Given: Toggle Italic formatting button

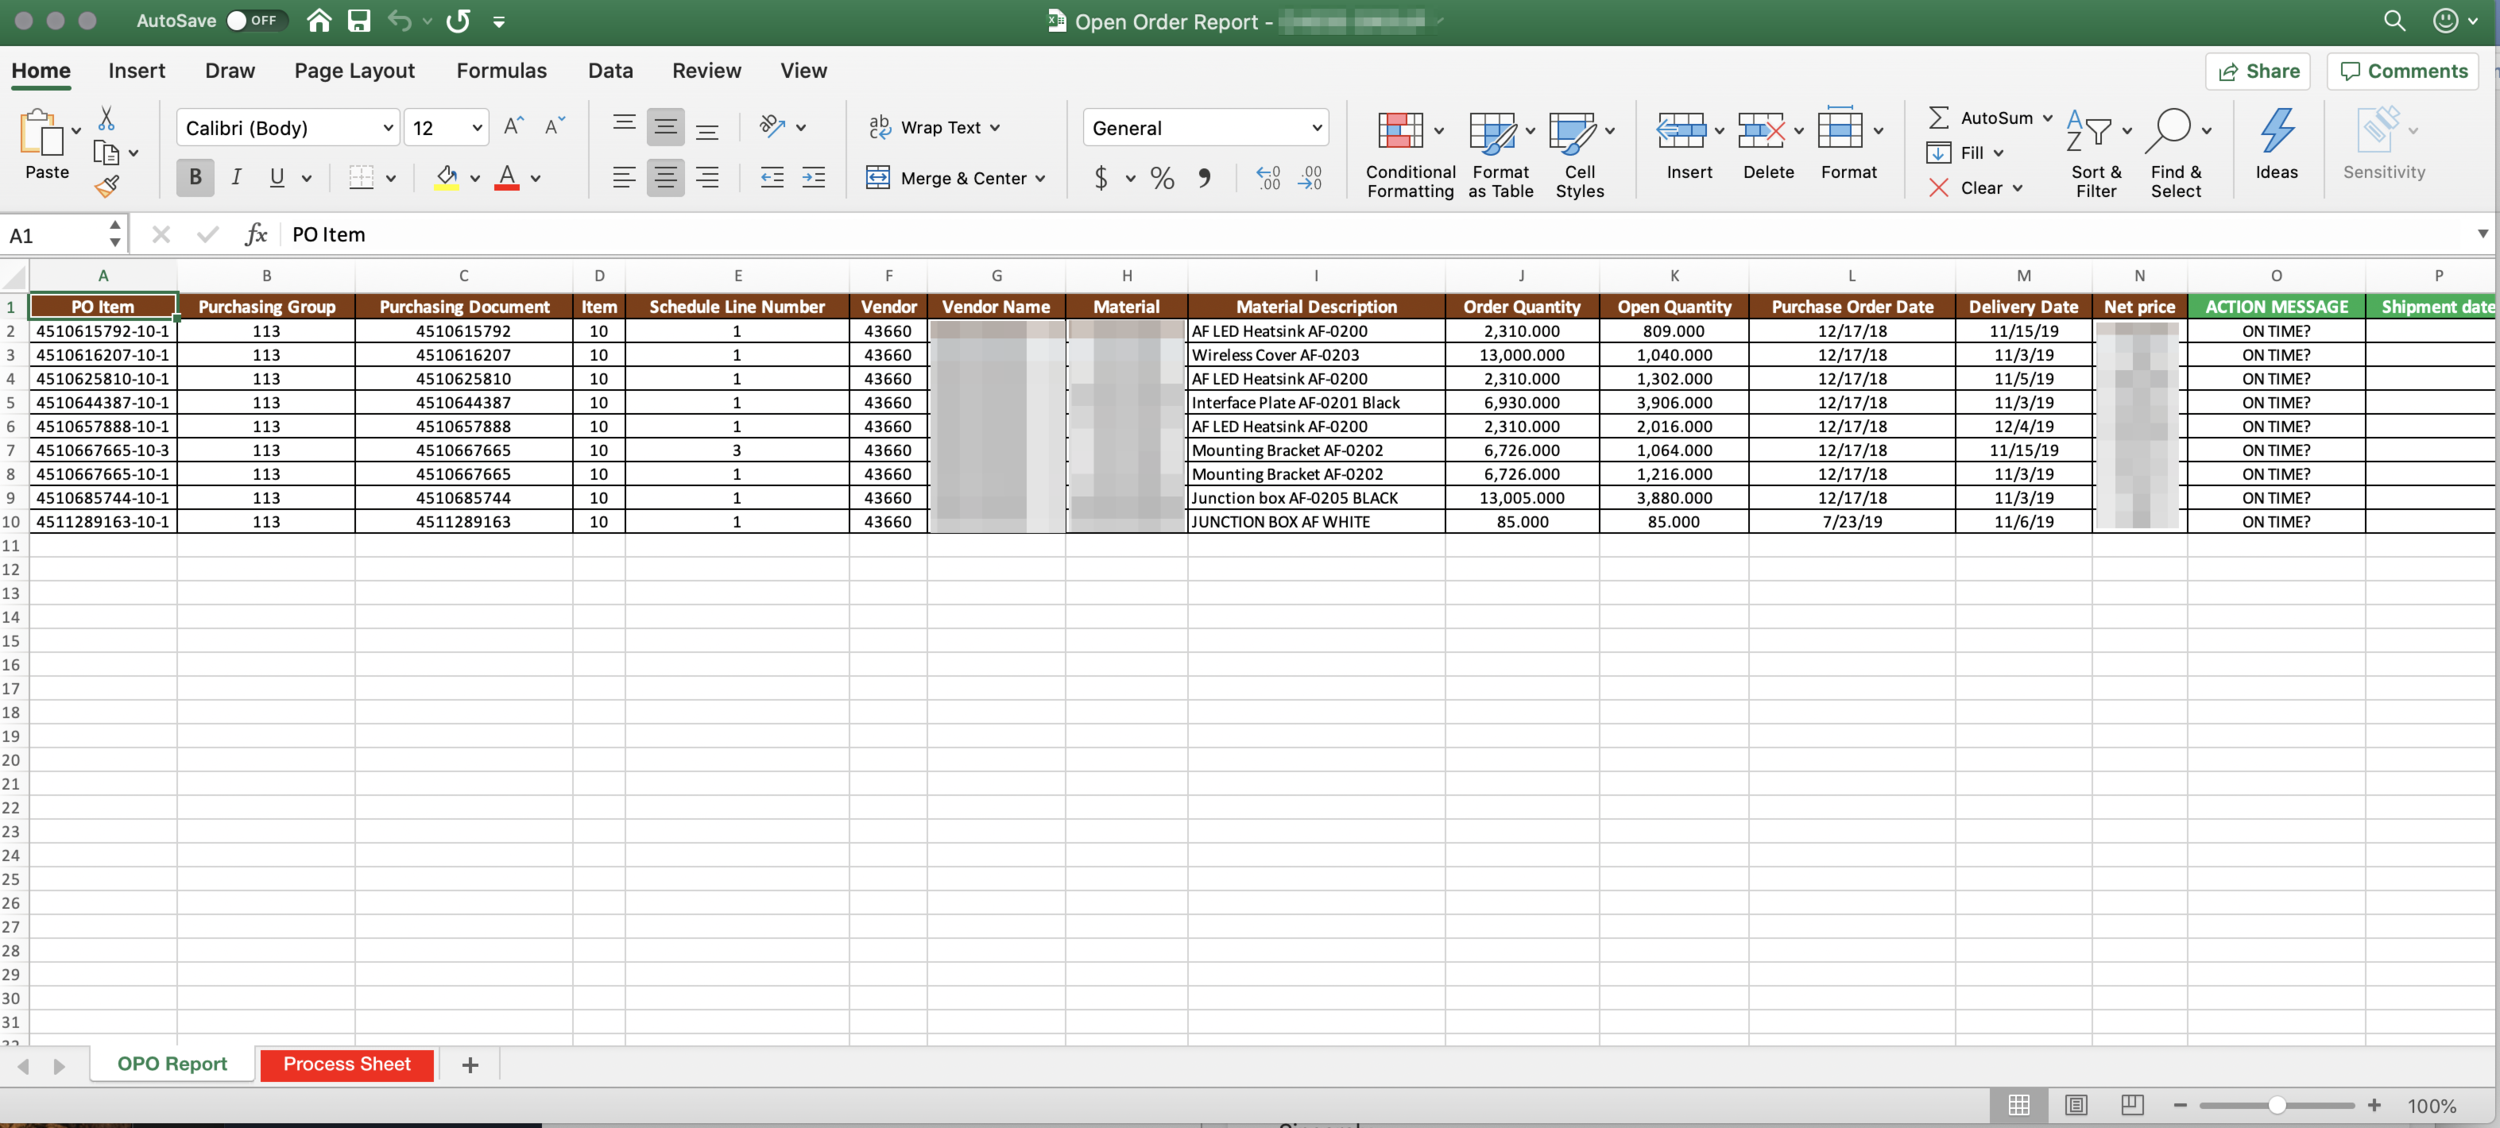Looking at the screenshot, I should coord(236,178).
